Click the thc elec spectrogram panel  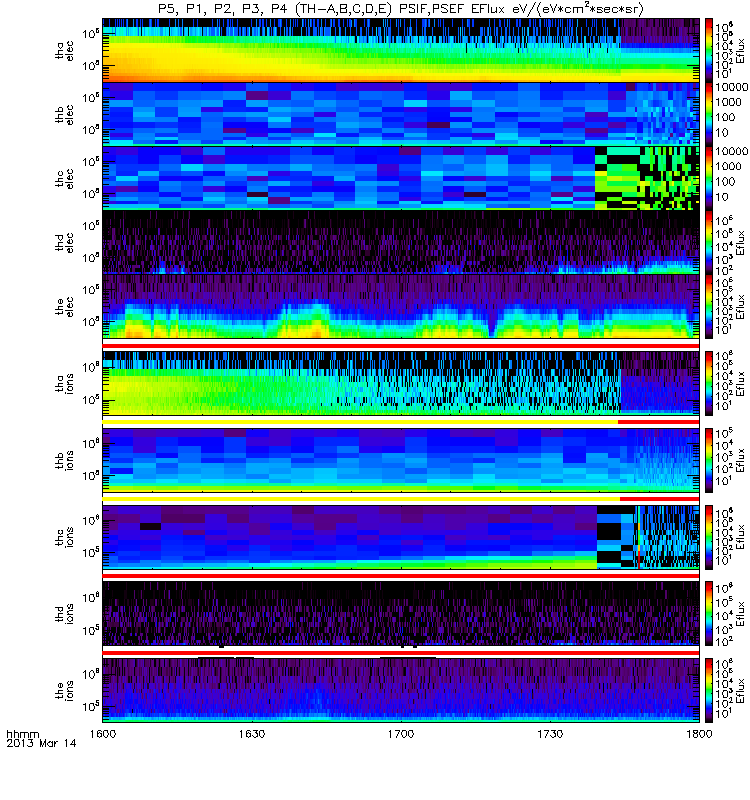[401, 178]
